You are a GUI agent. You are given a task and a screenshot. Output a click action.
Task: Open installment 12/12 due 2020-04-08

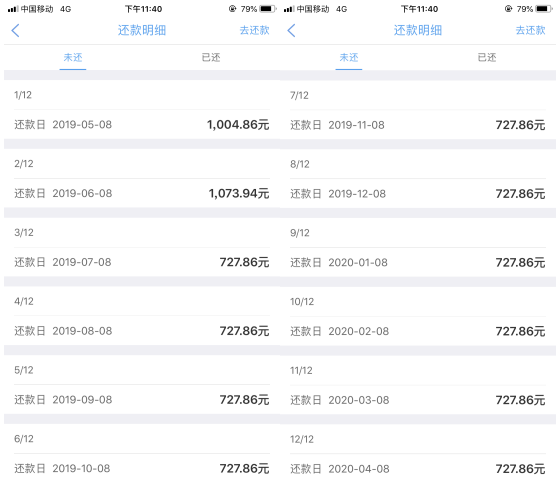(418, 454)
